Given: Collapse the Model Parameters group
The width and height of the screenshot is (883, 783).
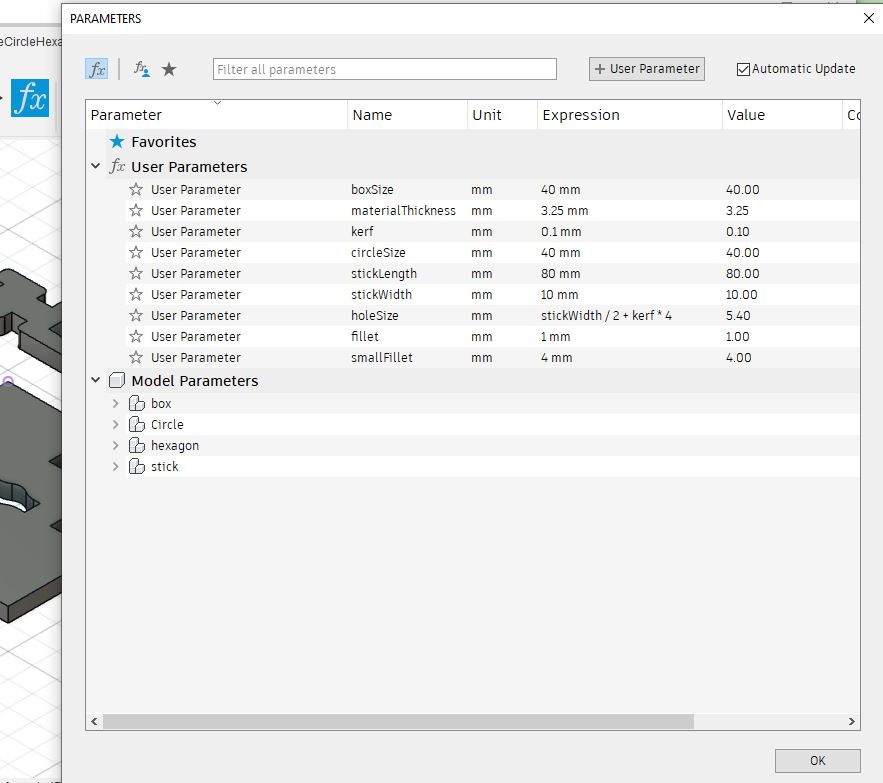Looking at the screenshot, I should pos(96,380).
